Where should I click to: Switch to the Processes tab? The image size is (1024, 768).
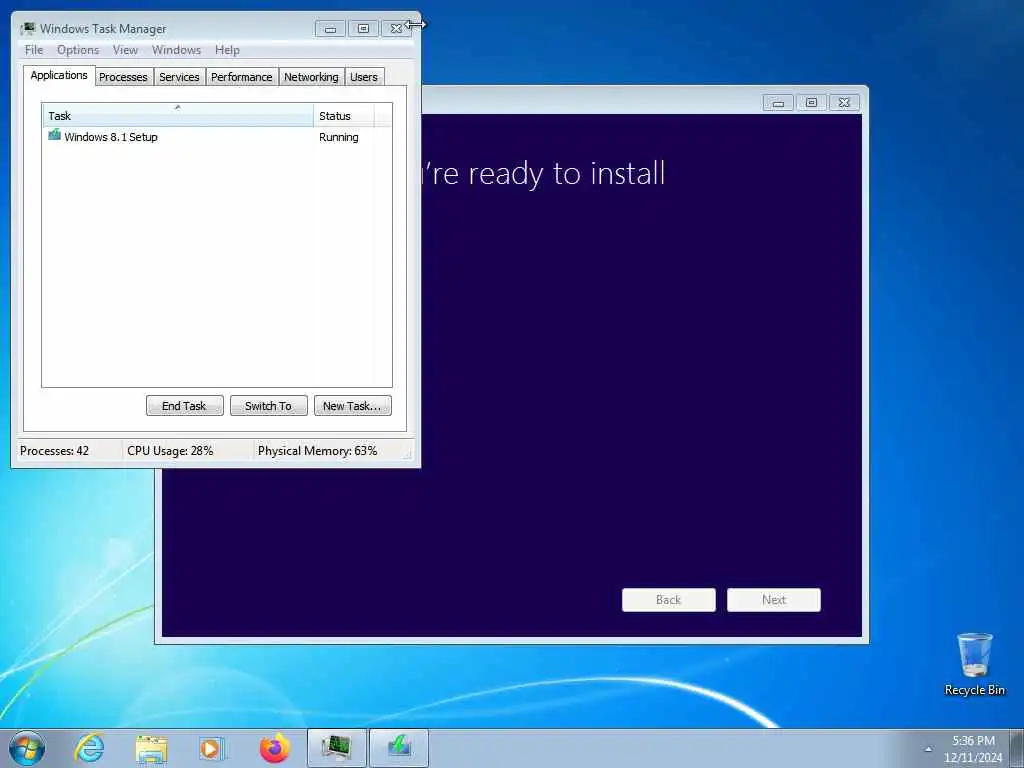coord(123,77)
